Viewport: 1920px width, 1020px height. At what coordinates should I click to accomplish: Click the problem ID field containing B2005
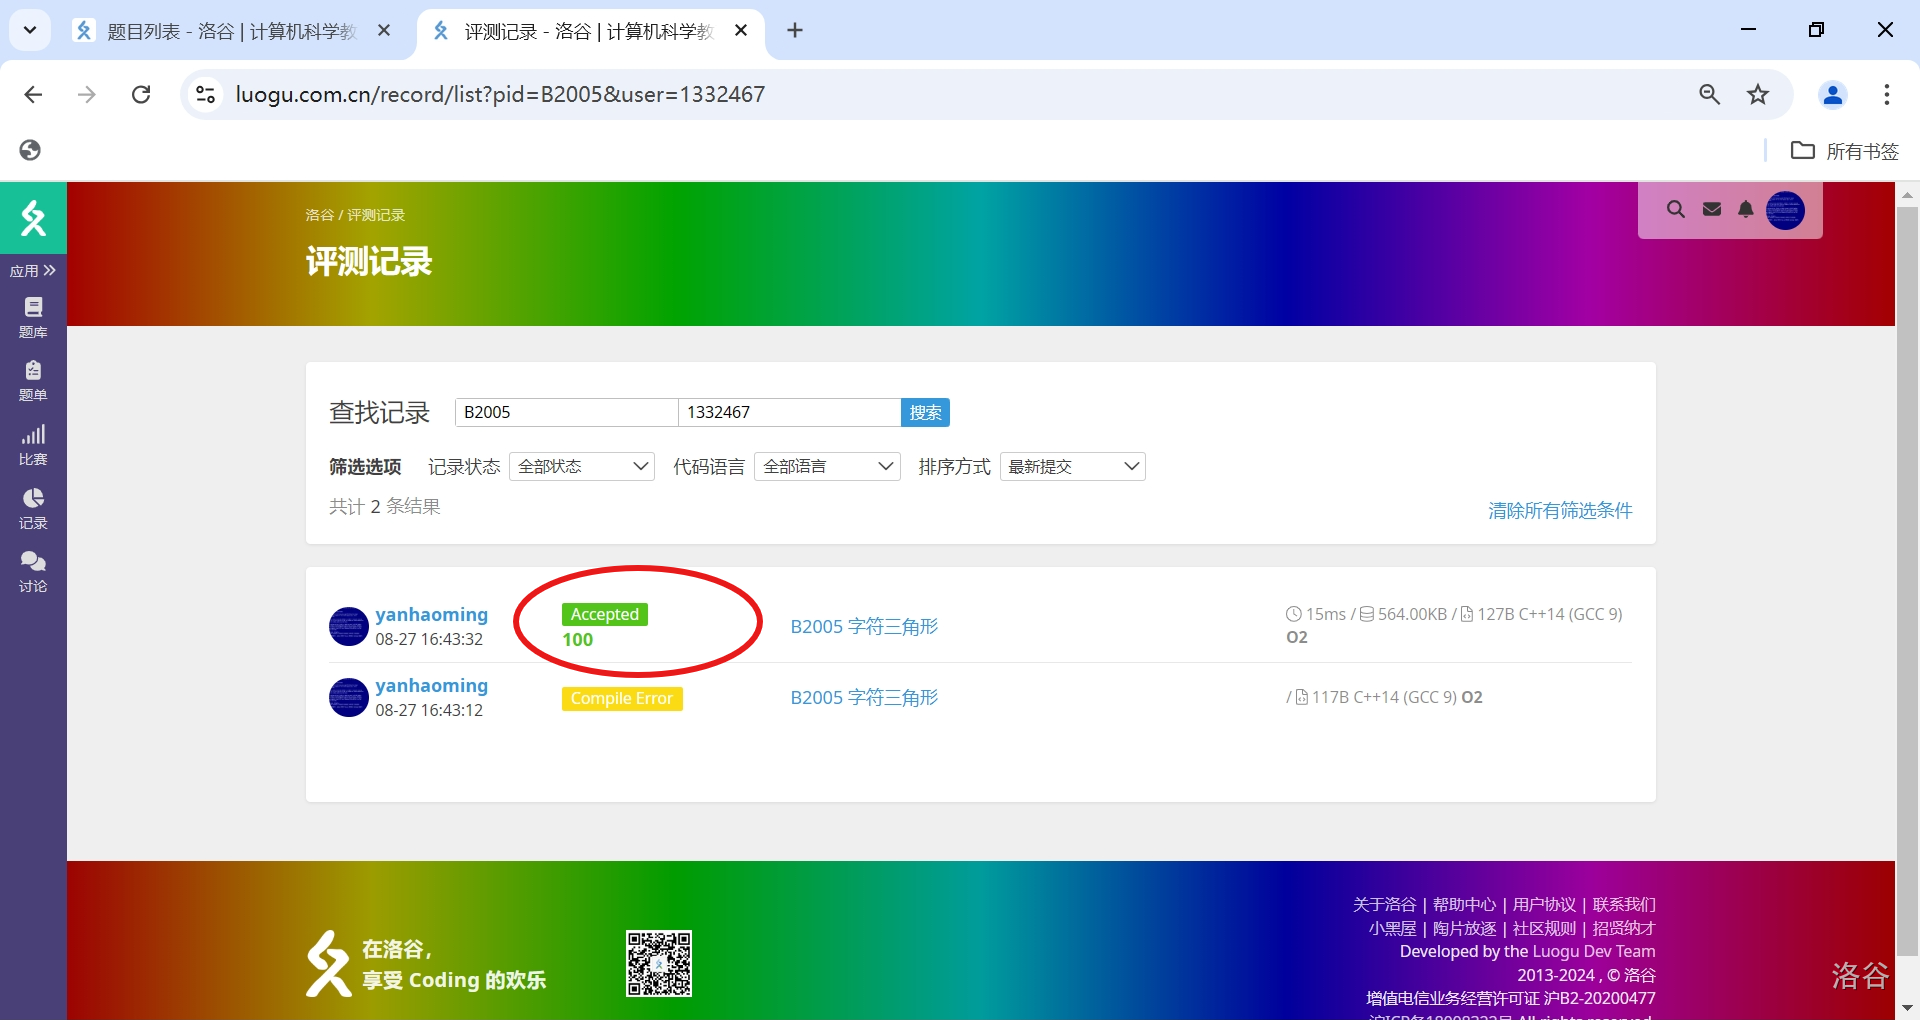coord(566,412)
